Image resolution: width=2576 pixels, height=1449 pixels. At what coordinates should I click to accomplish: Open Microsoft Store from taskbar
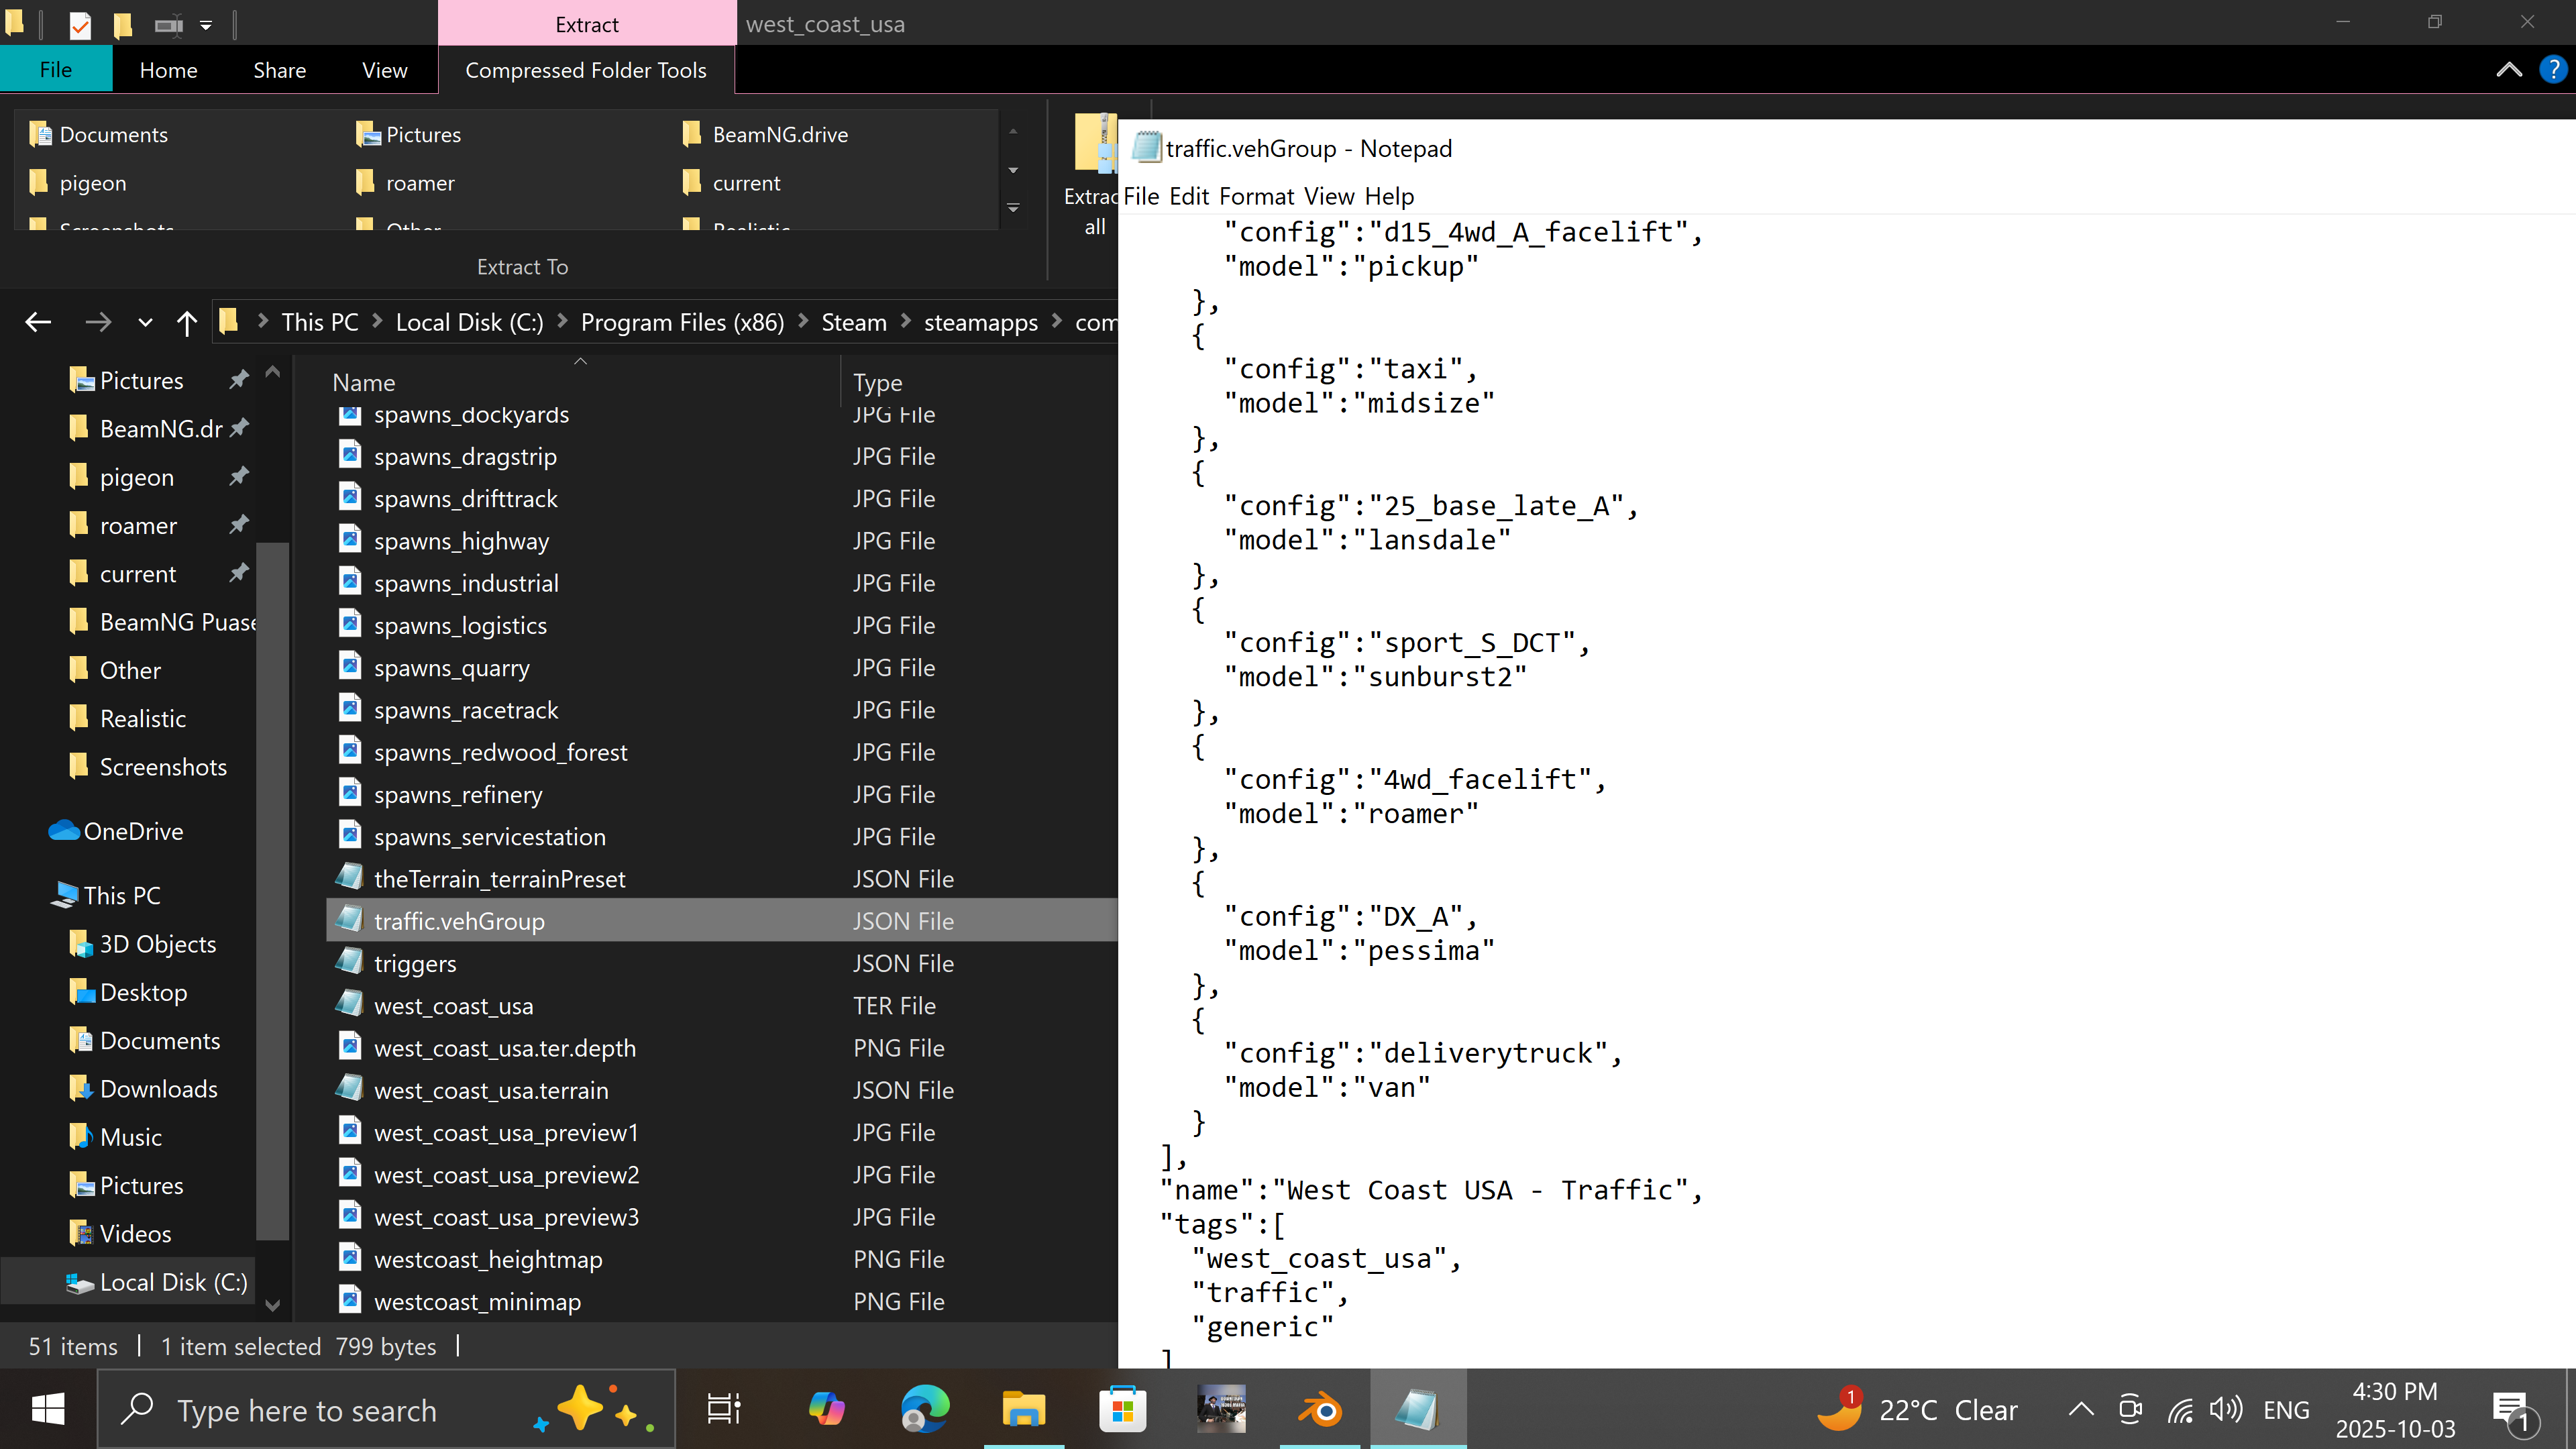point(1122,1410)
